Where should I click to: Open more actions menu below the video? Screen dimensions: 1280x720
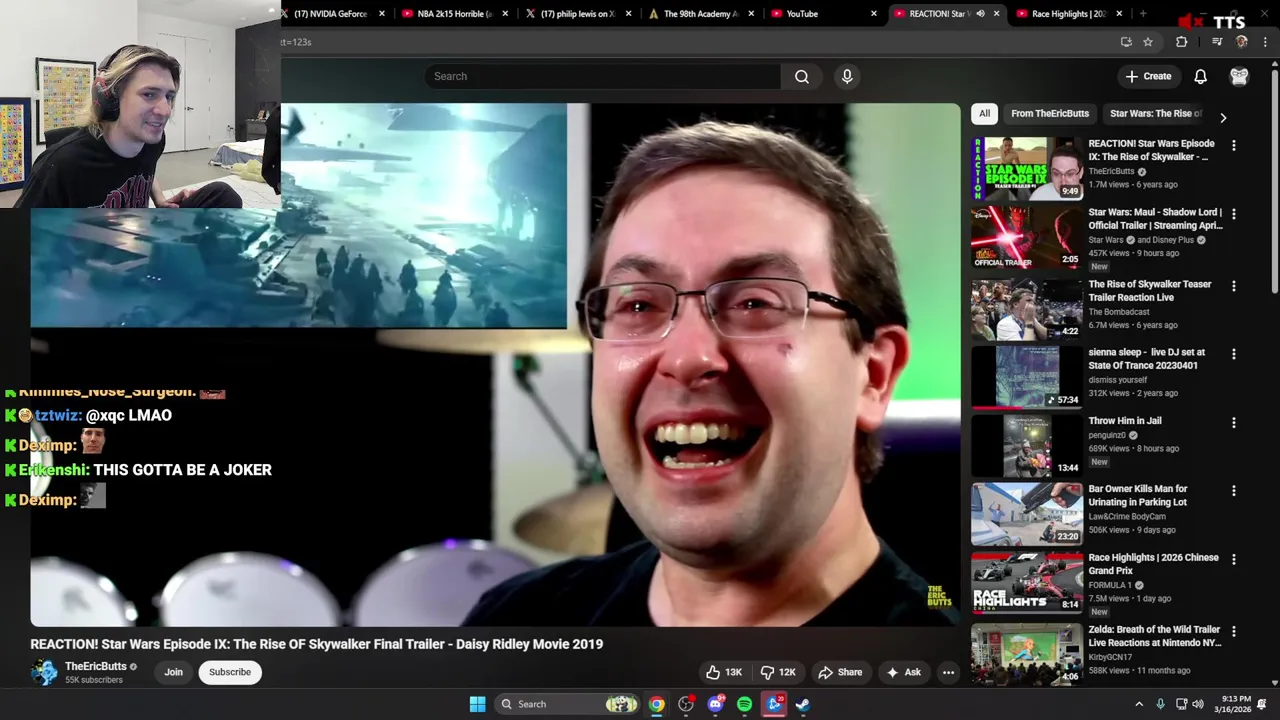point(948,672)
